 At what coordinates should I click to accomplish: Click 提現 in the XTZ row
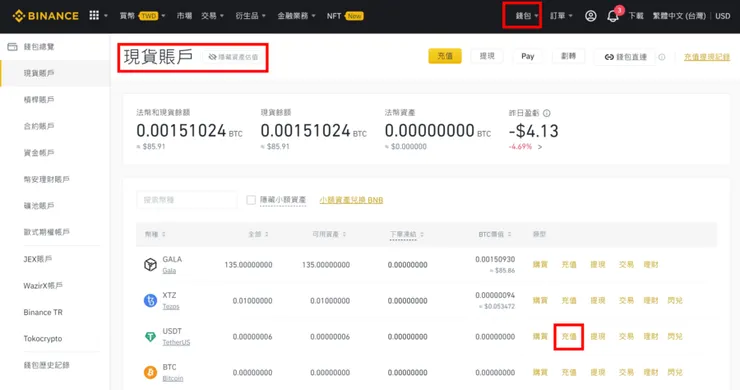(x=597, y=300)
